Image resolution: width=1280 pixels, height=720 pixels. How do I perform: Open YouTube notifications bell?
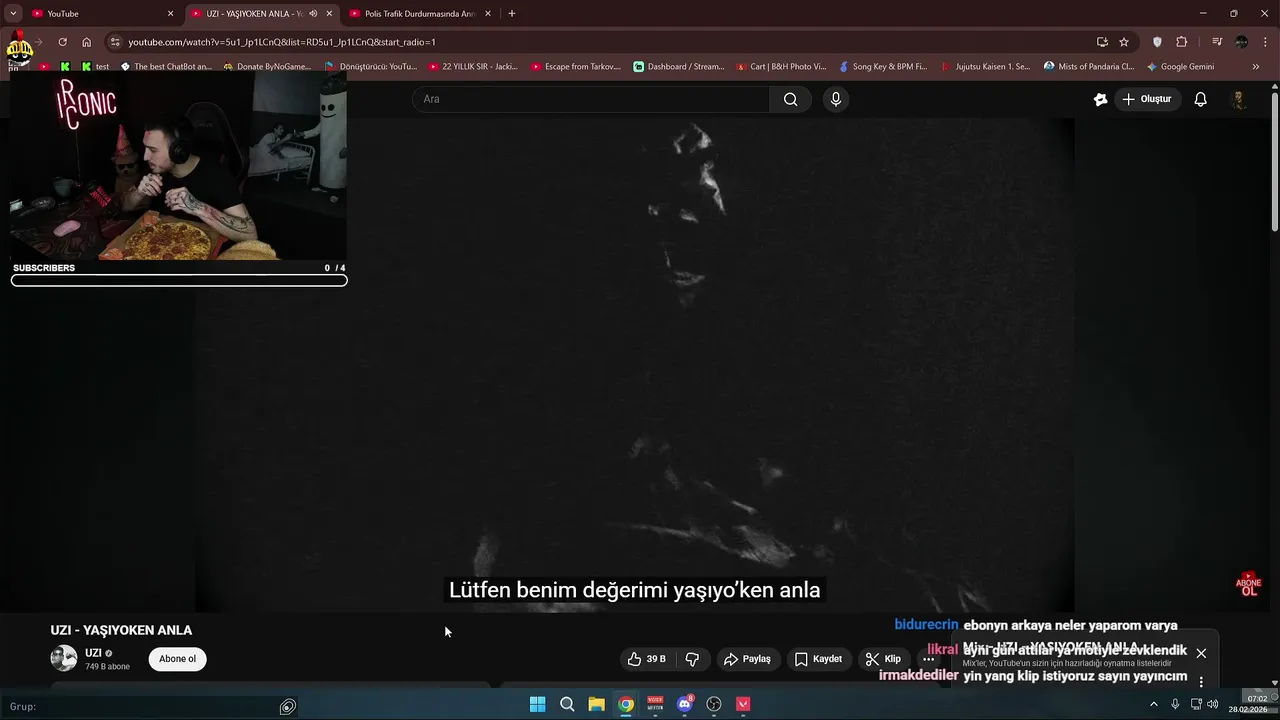coord(1201,99)
